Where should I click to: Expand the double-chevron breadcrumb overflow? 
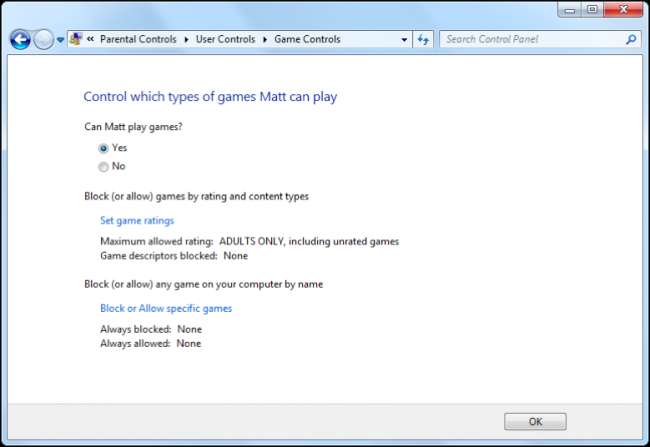[90, 40]
